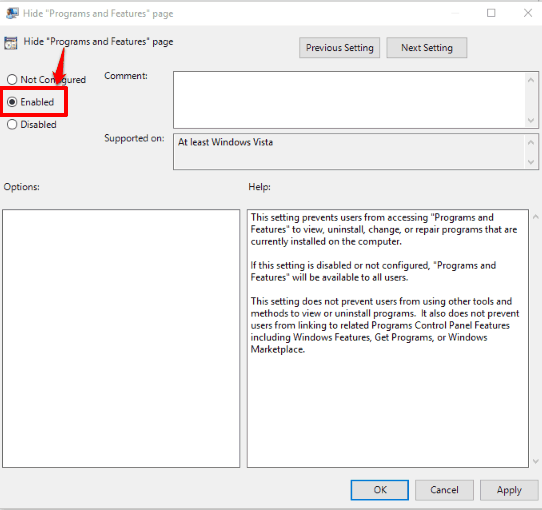542x510 pixels.
Task: Click the policy heading next to the icon
Action: point(98,42)
